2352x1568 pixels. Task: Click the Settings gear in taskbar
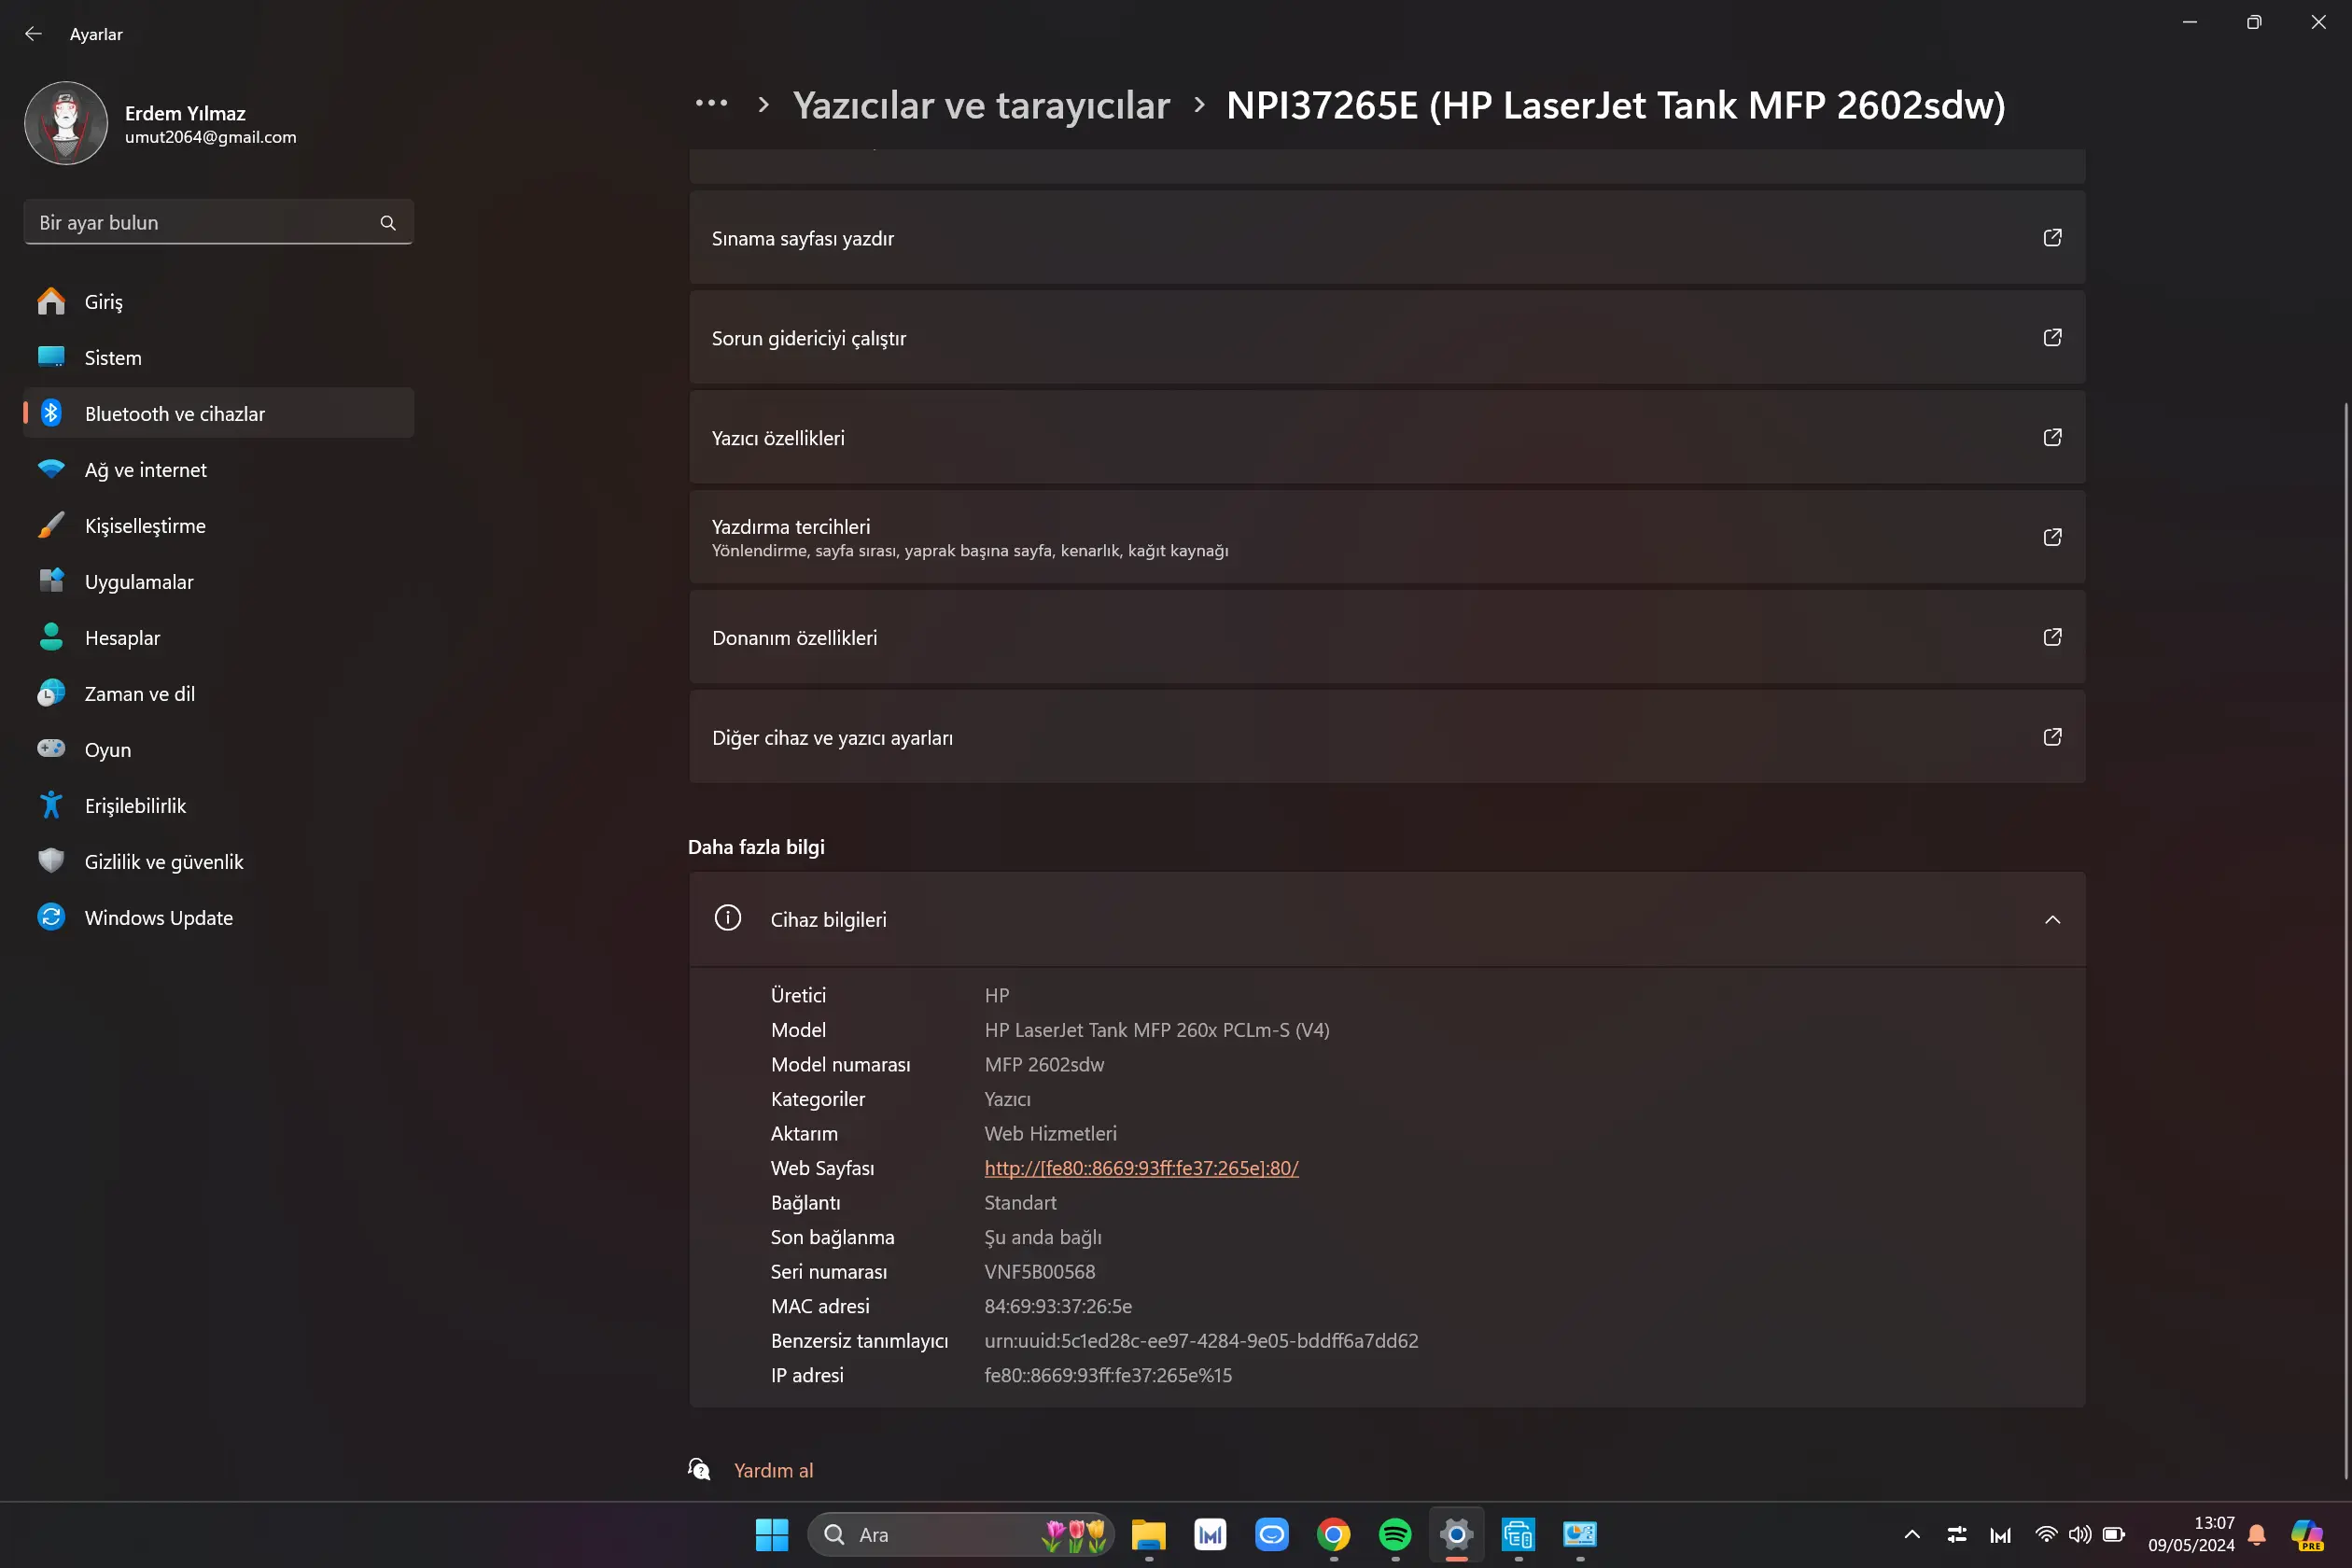click(1456, 1535)
